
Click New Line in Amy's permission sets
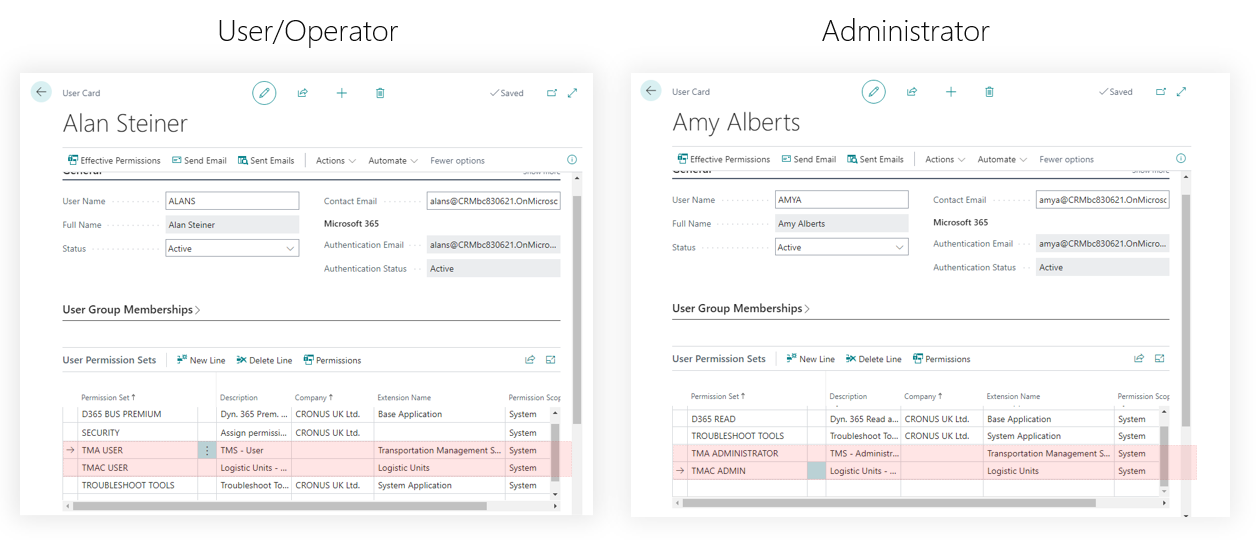810,359
